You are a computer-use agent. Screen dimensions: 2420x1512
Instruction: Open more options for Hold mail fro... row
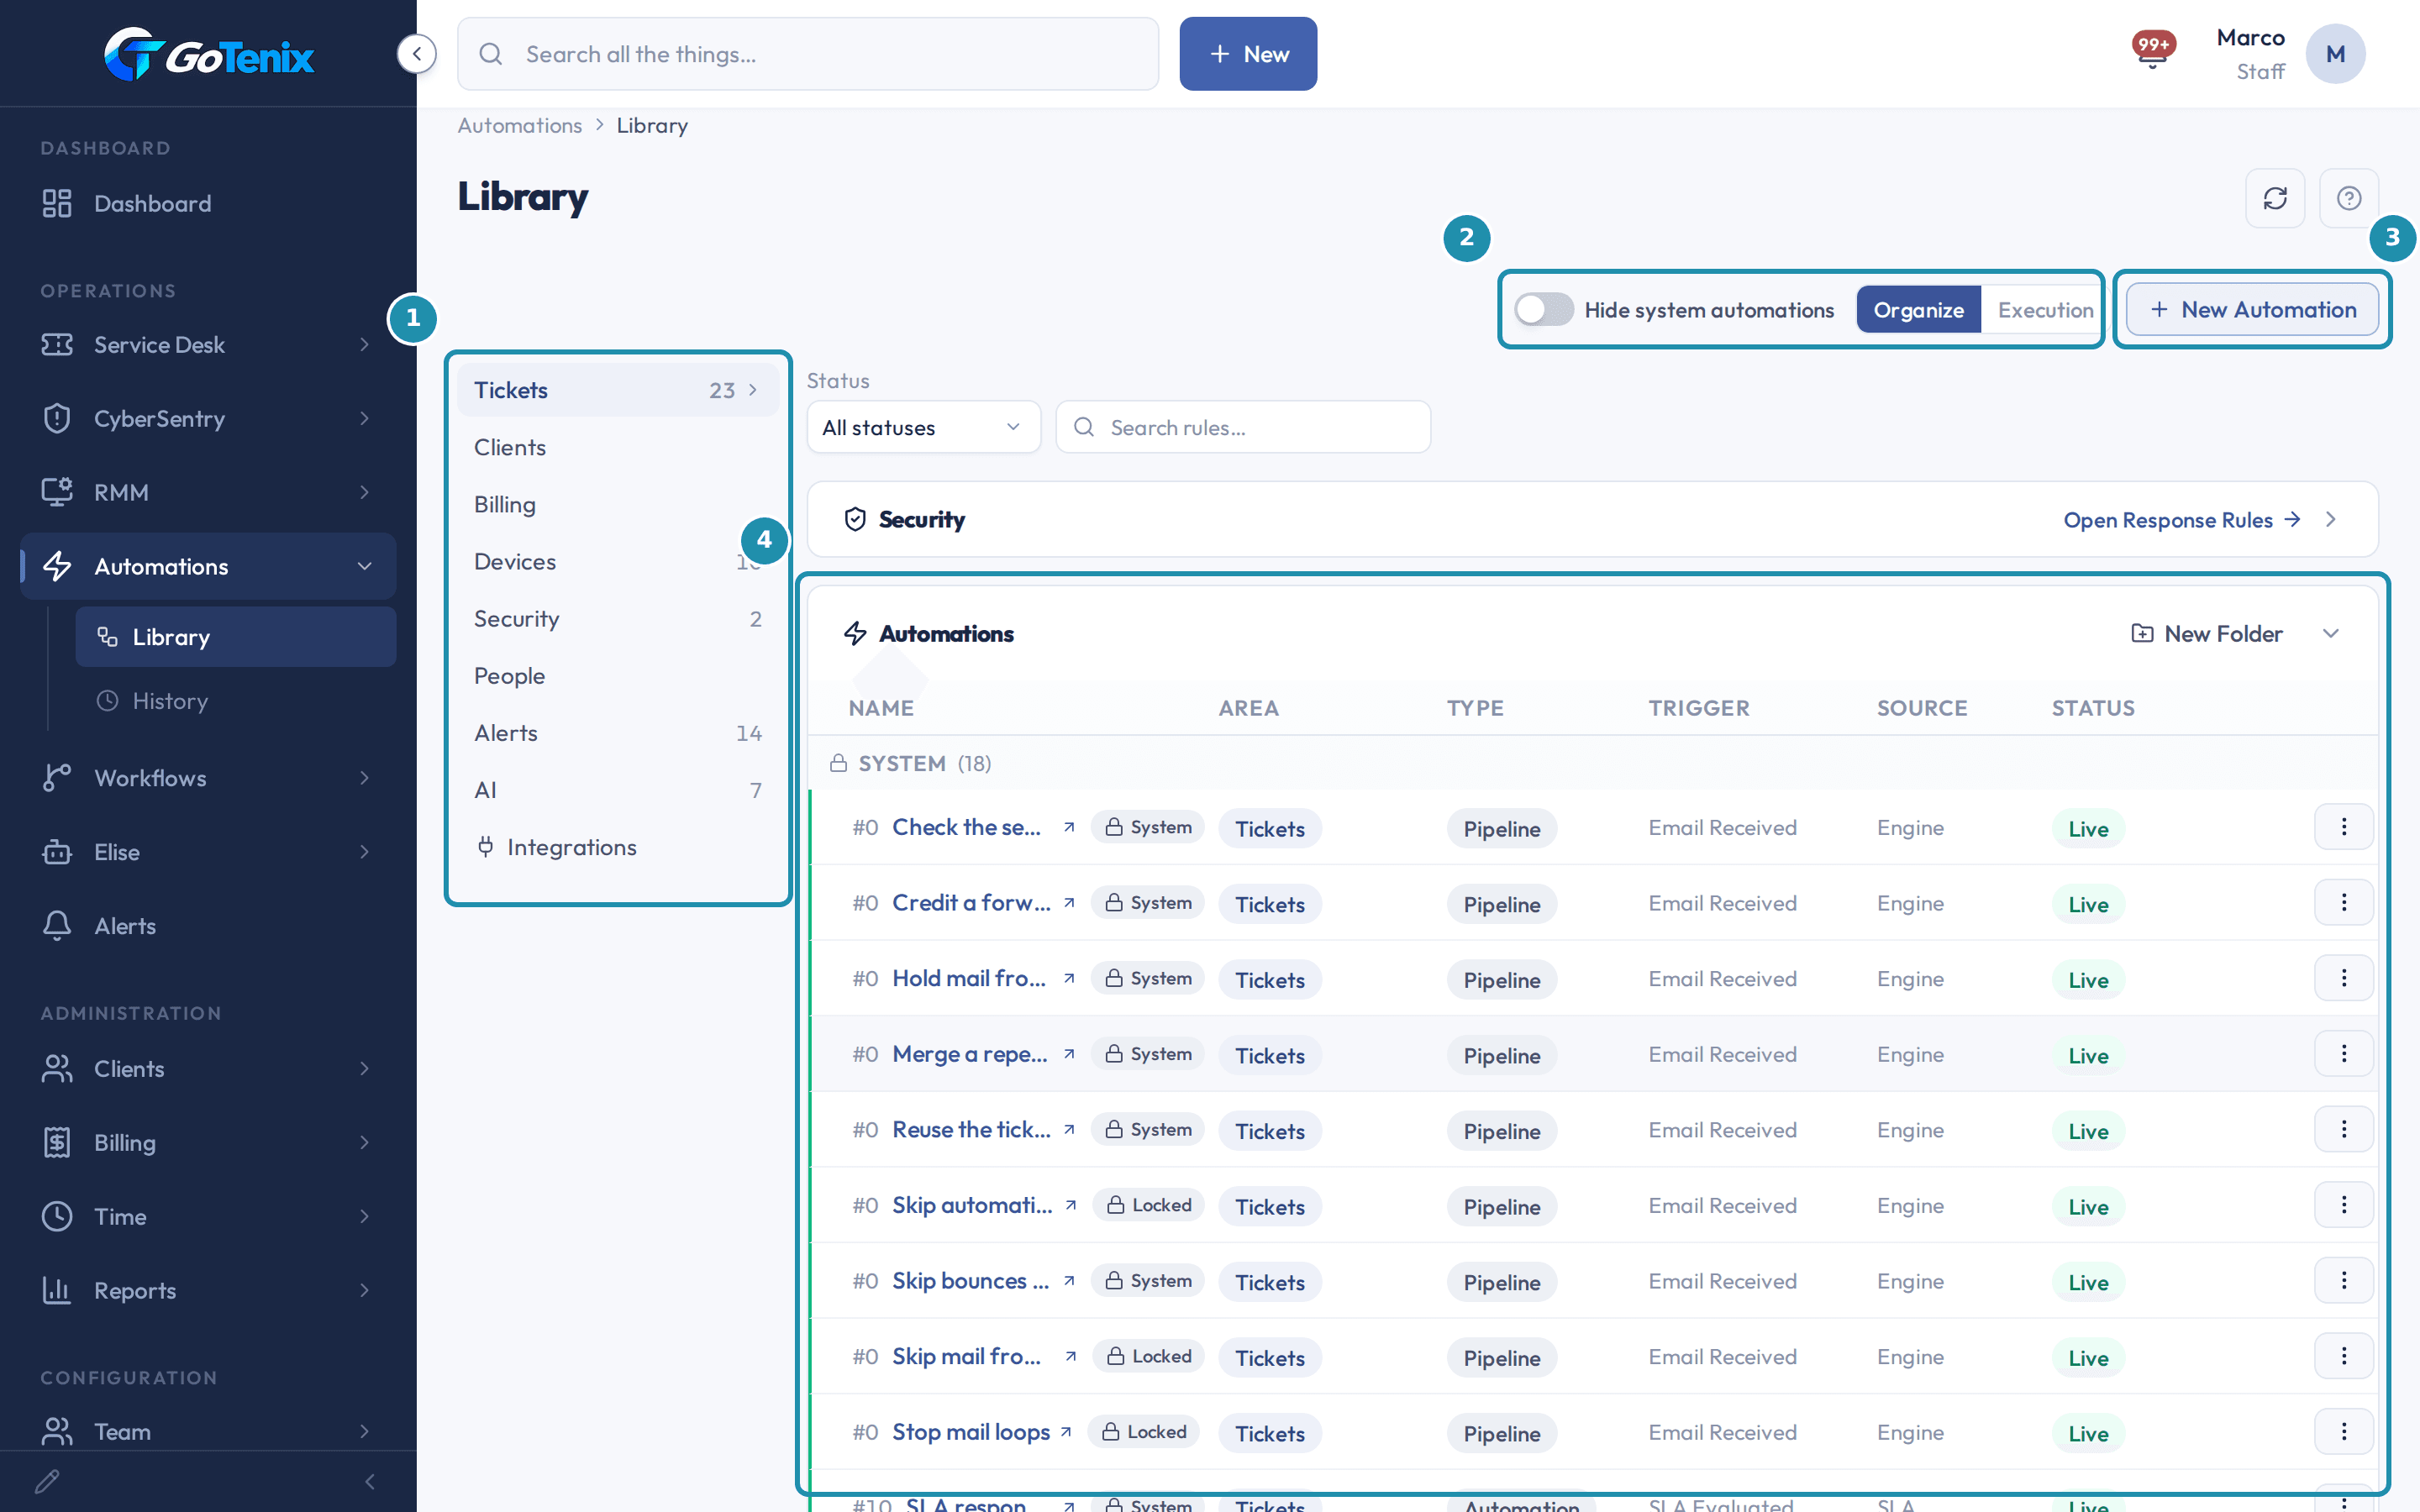[2343, 978]
